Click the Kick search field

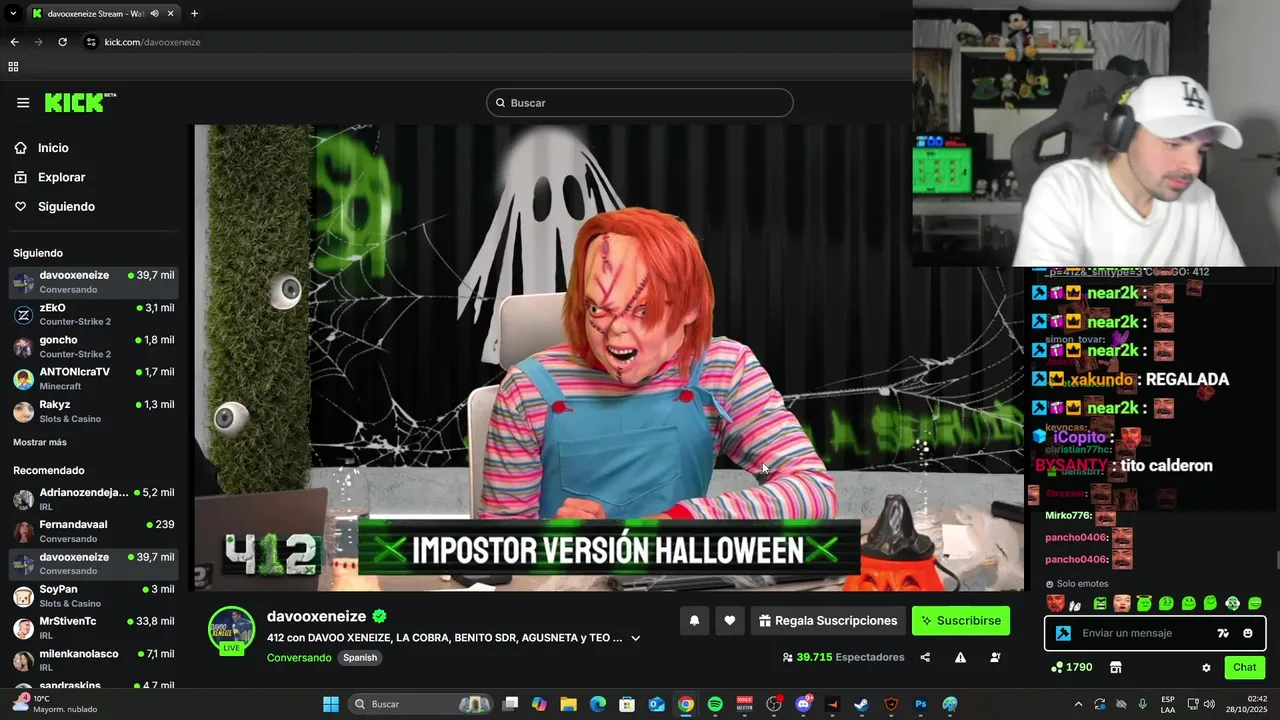[640, 103]
